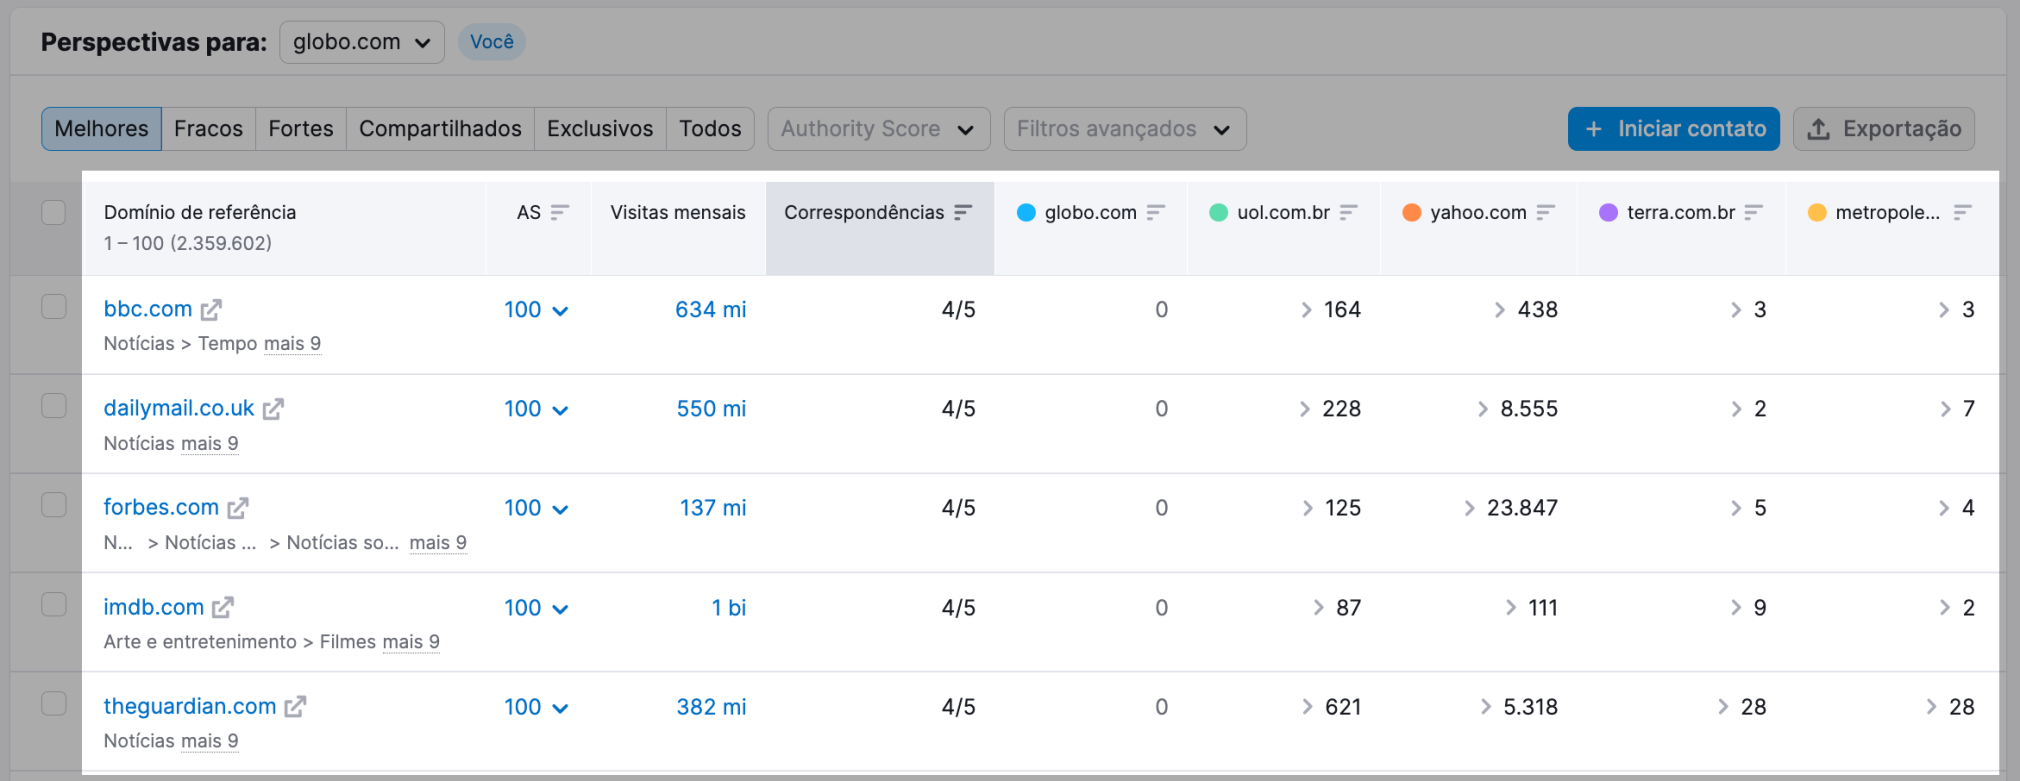2020x781 pixels.
Task: Switch to the Compartilhados tab
Action: (x=440, y=129)
